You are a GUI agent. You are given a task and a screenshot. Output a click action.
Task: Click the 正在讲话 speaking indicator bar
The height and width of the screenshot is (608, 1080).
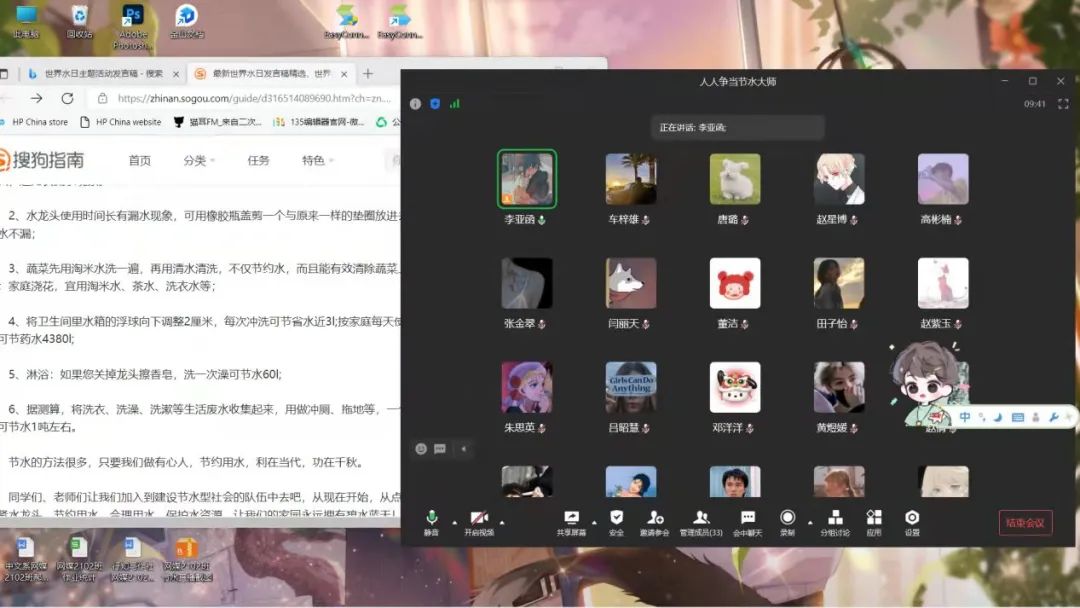pyautogui.click(x=738, y=127)
